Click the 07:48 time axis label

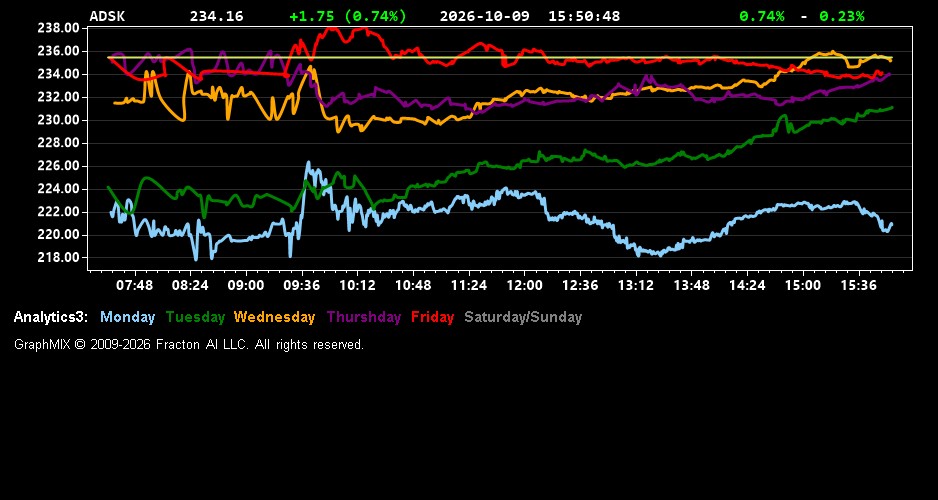135,285
